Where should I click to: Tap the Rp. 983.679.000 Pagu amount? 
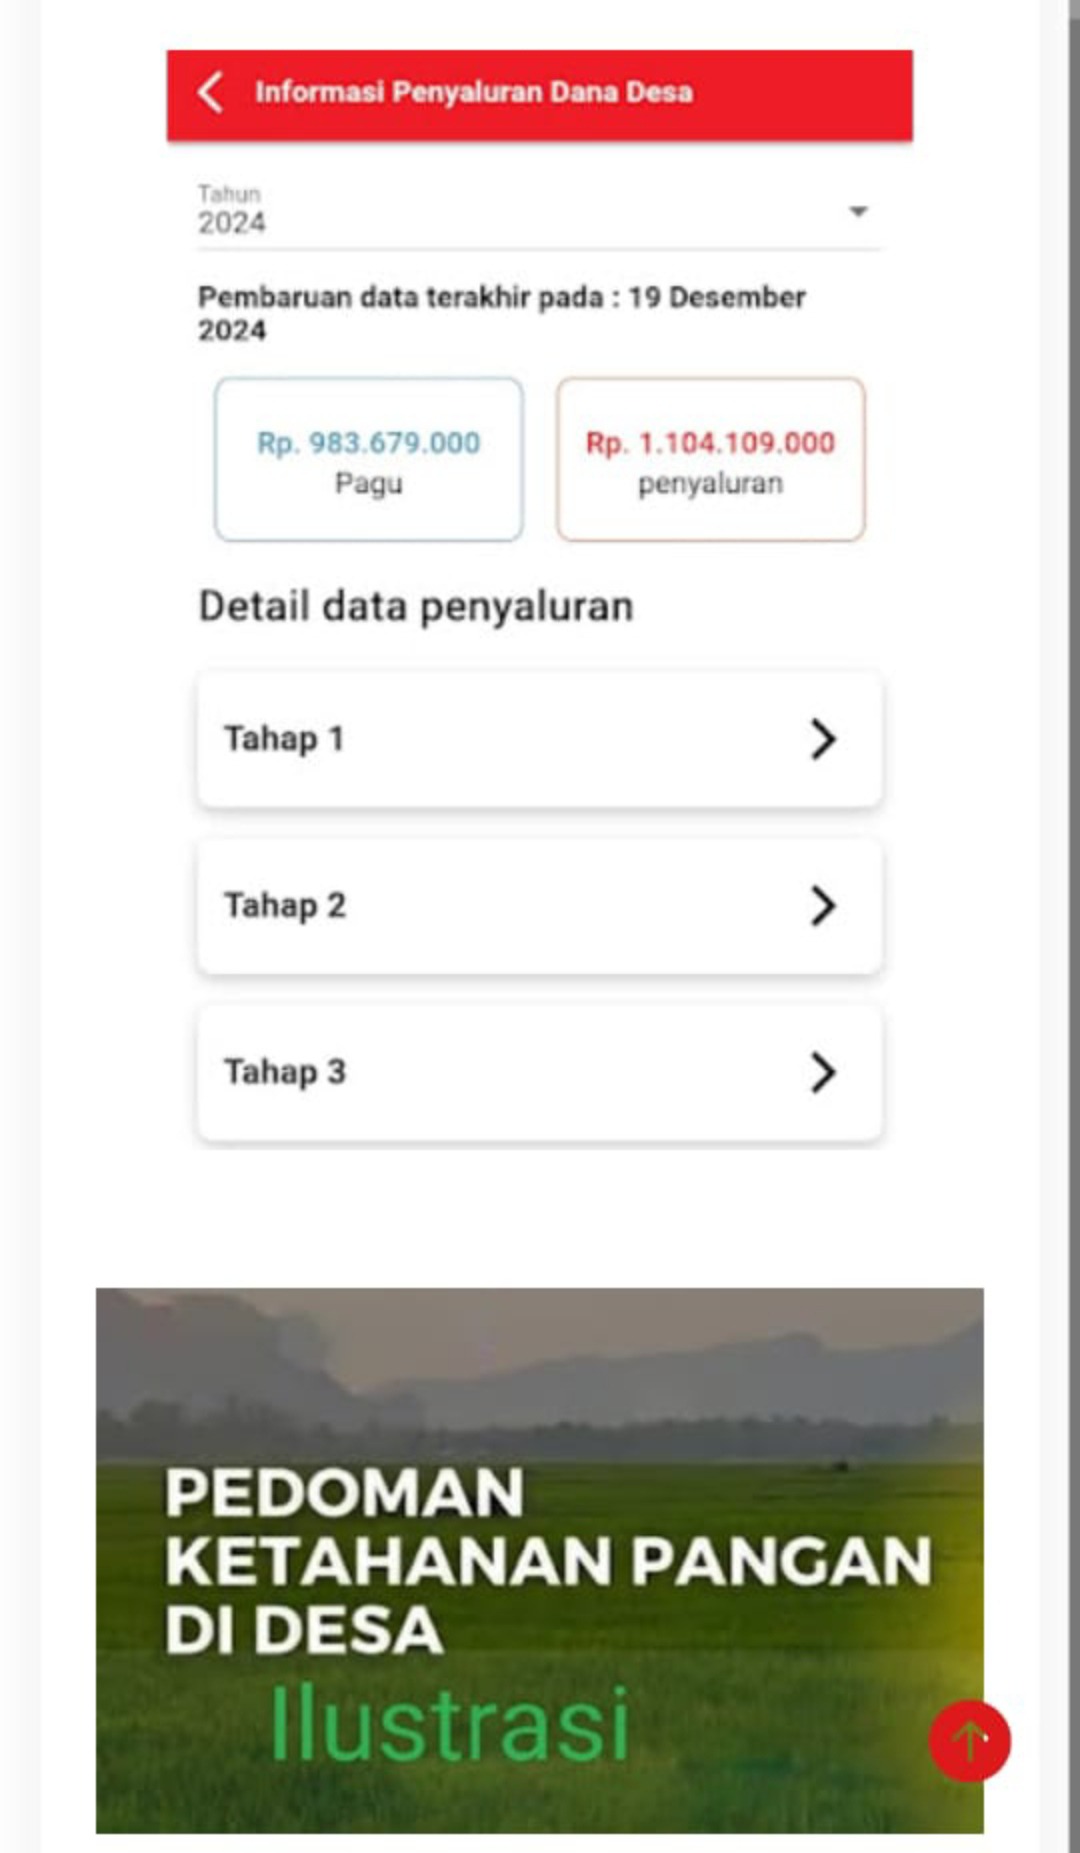tap(369, 443)
